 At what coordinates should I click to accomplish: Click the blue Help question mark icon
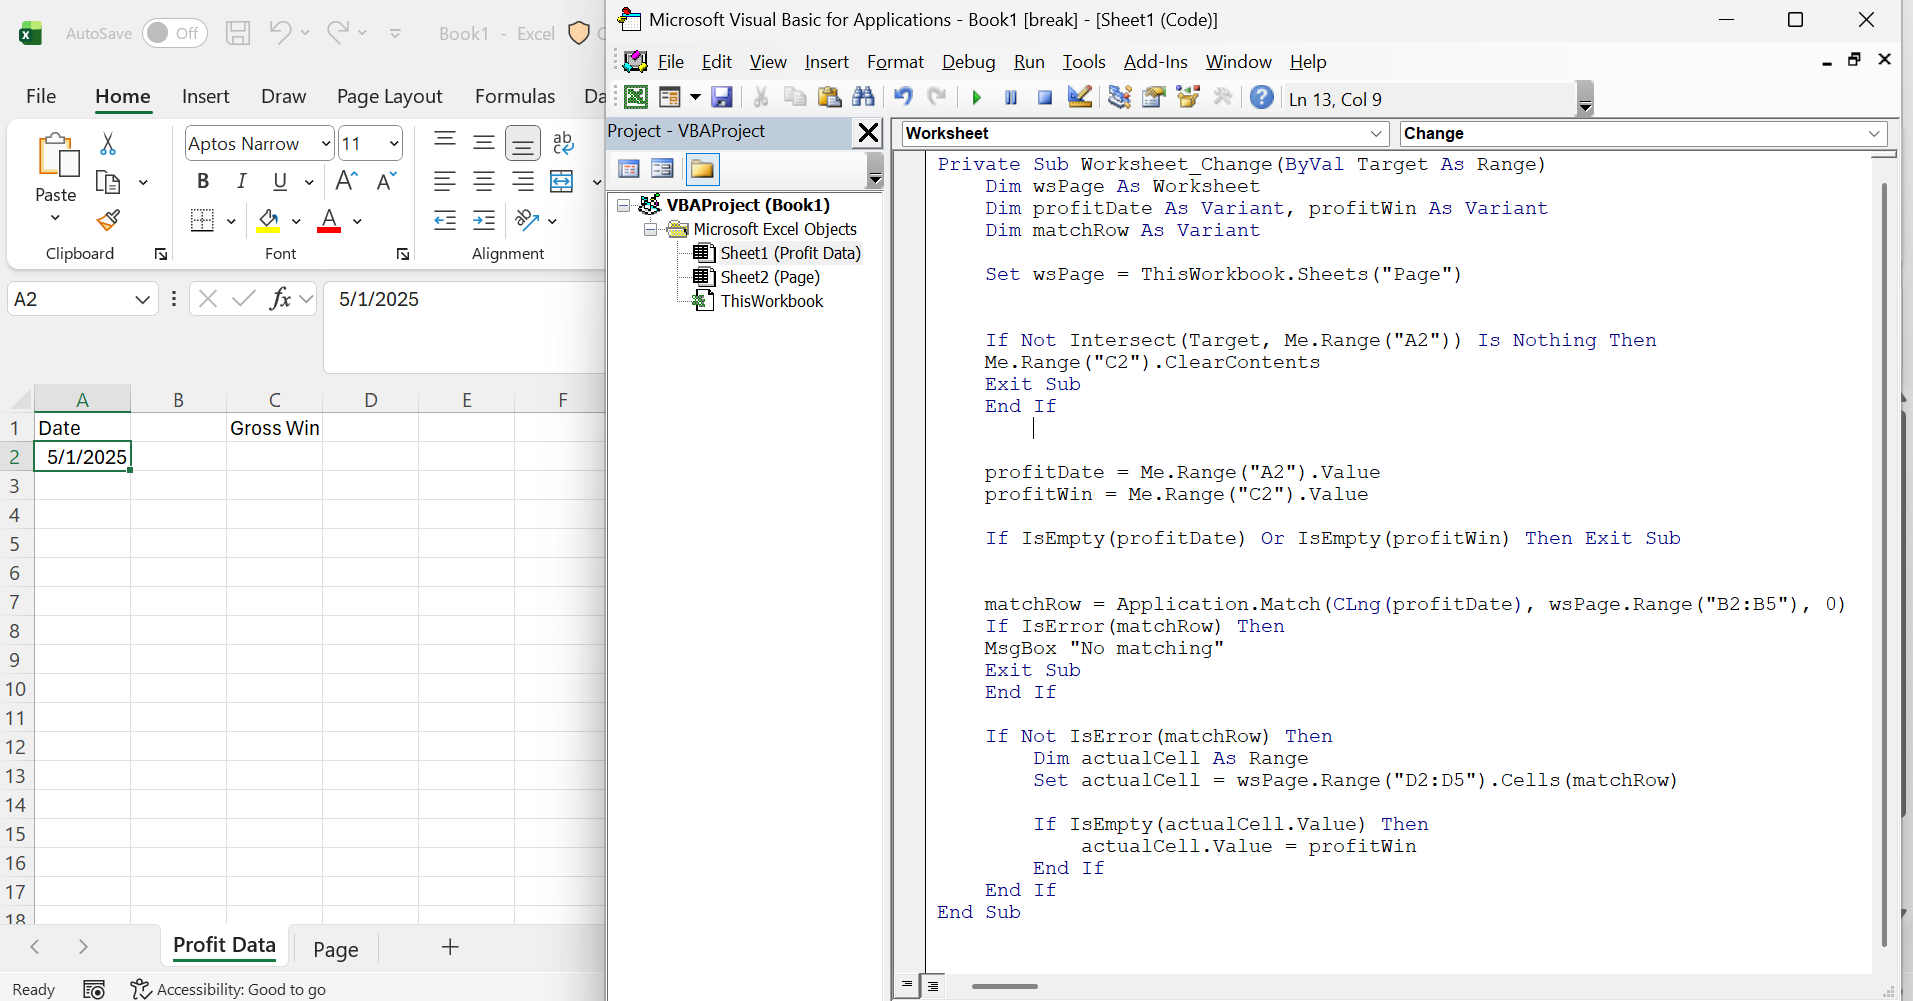pos(1262,97)
